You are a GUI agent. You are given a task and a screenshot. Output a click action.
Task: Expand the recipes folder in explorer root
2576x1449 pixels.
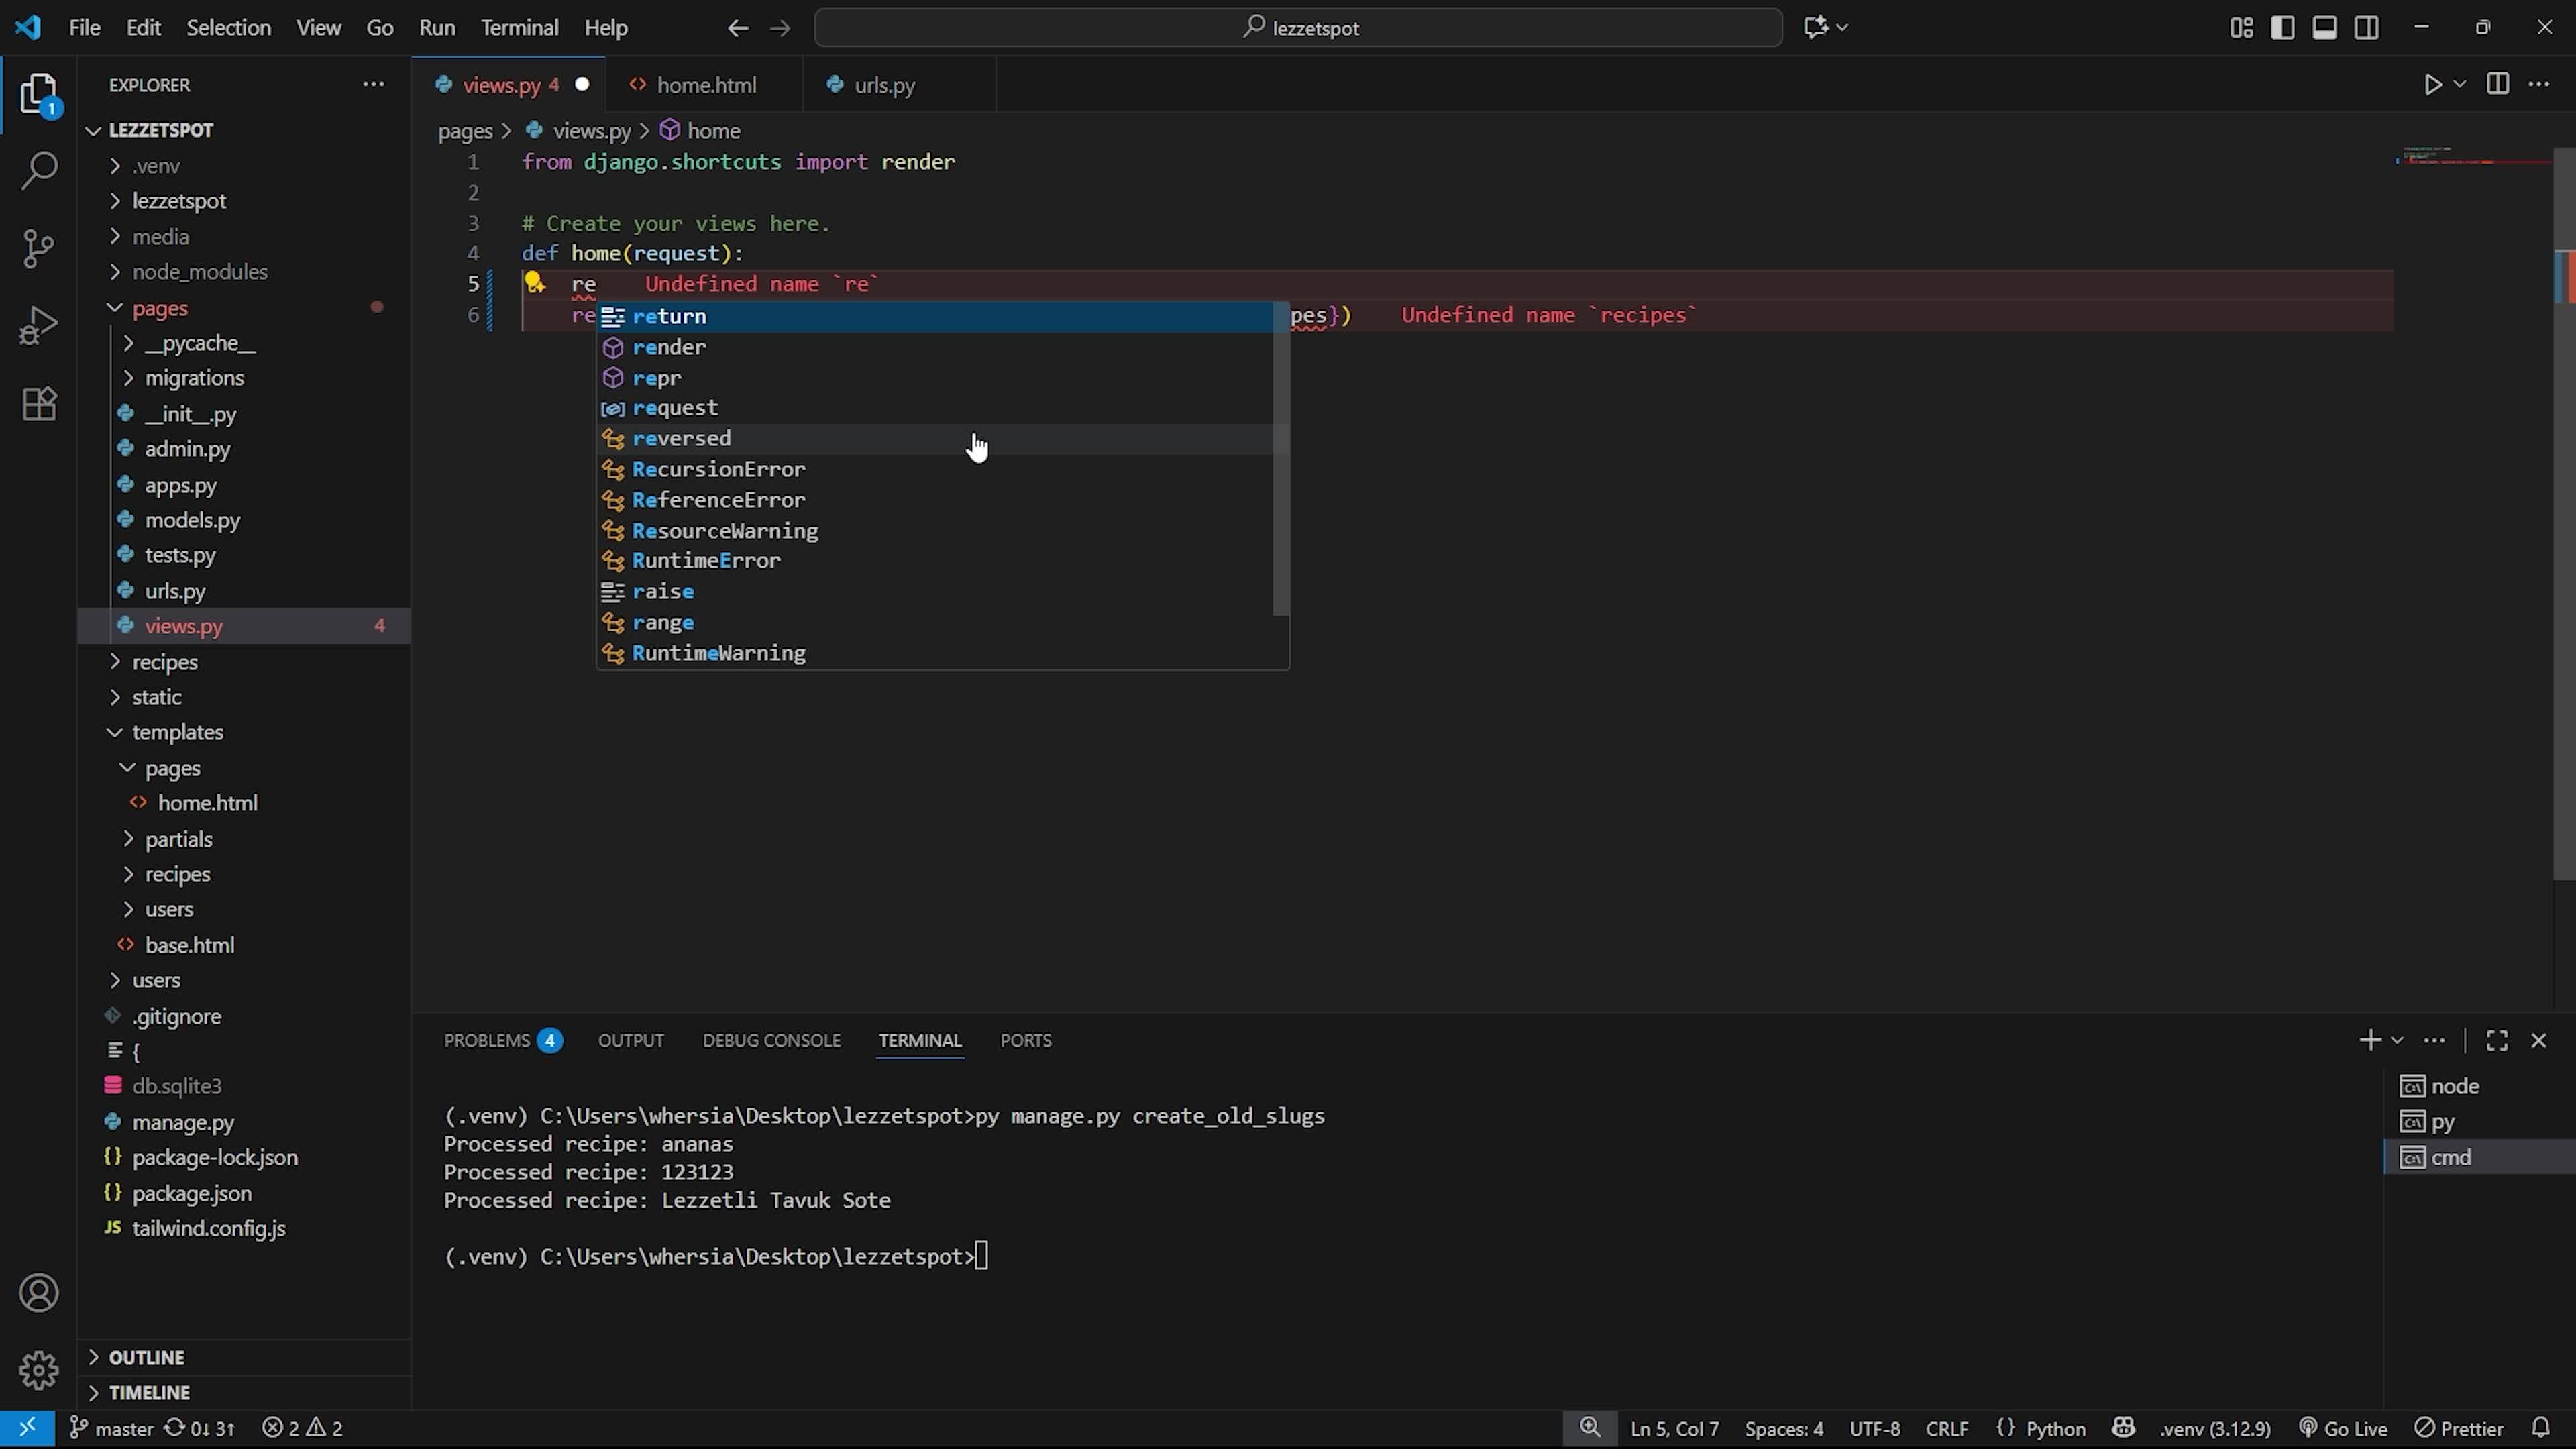[x=165, y=662]
